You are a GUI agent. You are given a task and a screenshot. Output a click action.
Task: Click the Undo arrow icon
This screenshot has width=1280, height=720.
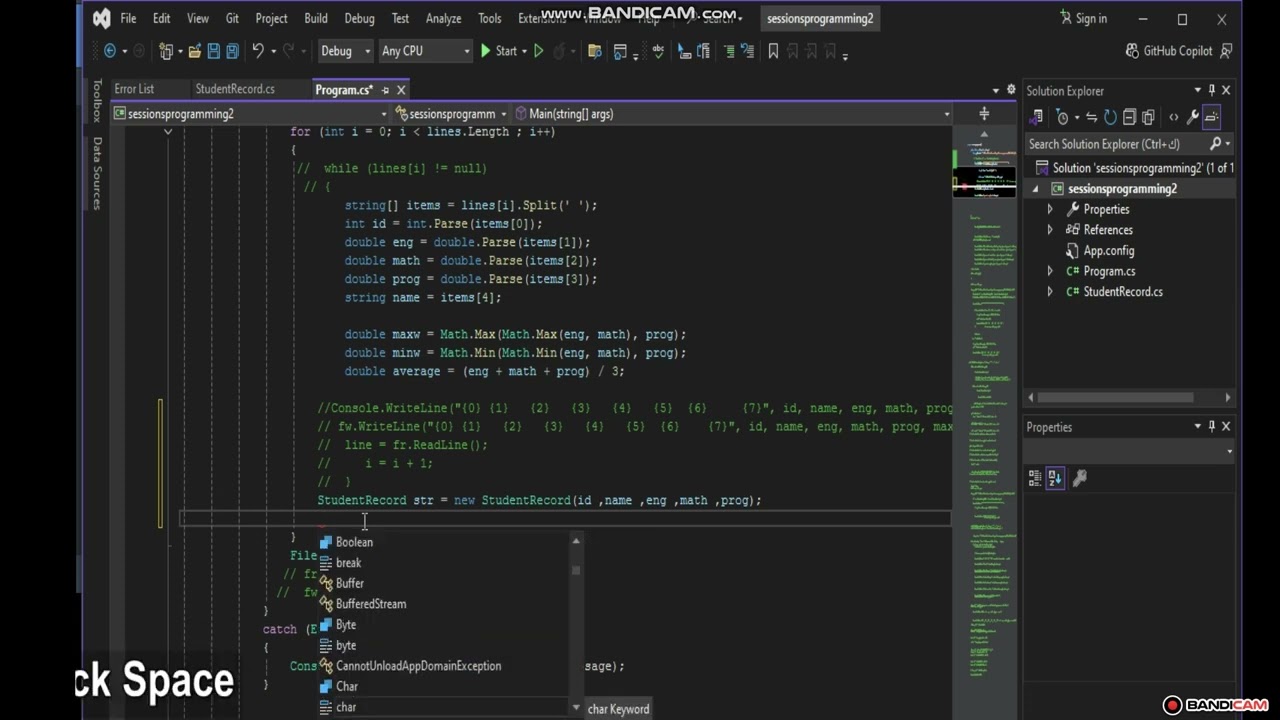point(258,51)
